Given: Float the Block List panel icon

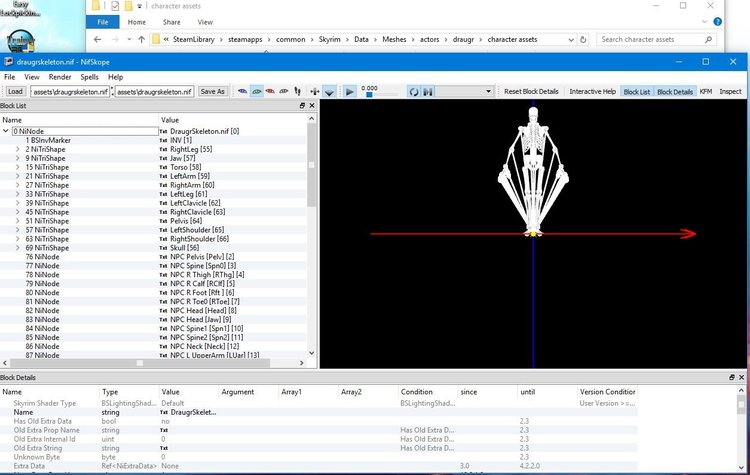Looking at the screenshot, I should click(302, 106).
